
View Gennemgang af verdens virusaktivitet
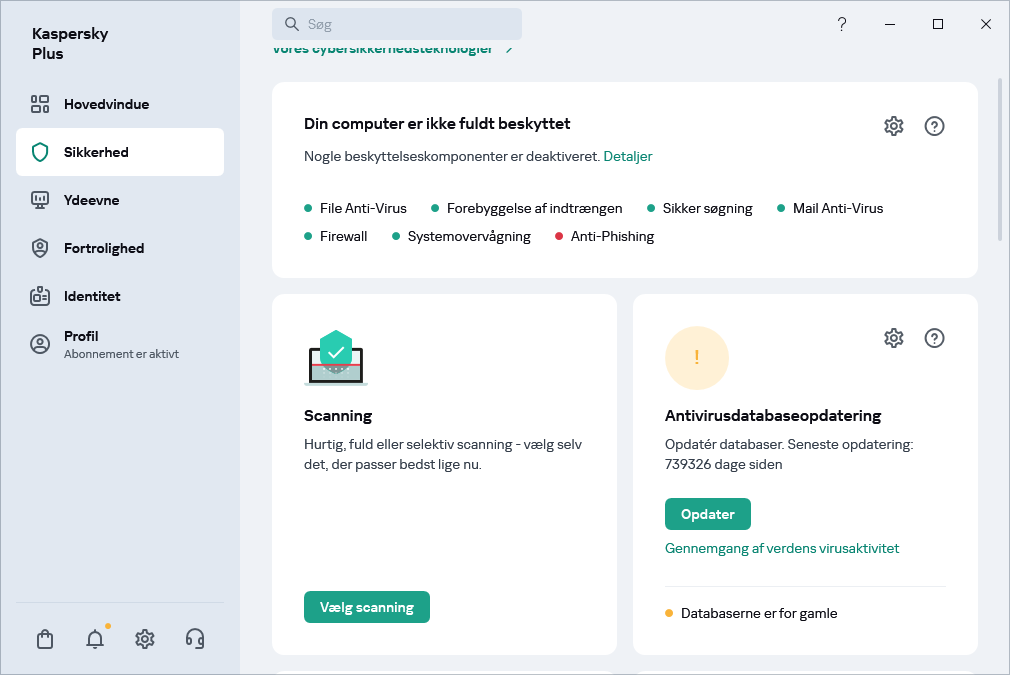(x=781, y=548)
